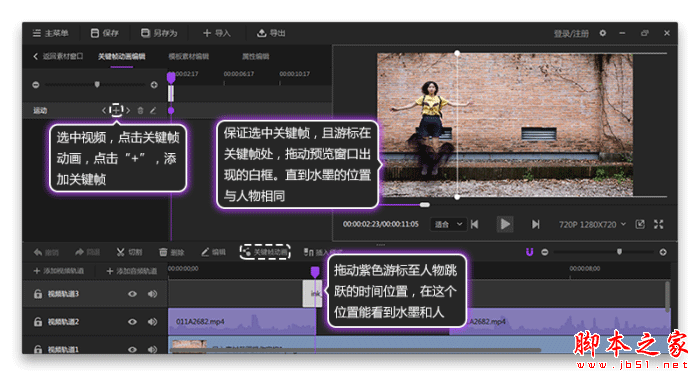This screenshot has height=376, width=700.
Task: Select first 011A2682.mp4 clip on 视频轨道2
Action: click(x=242, y=322)
